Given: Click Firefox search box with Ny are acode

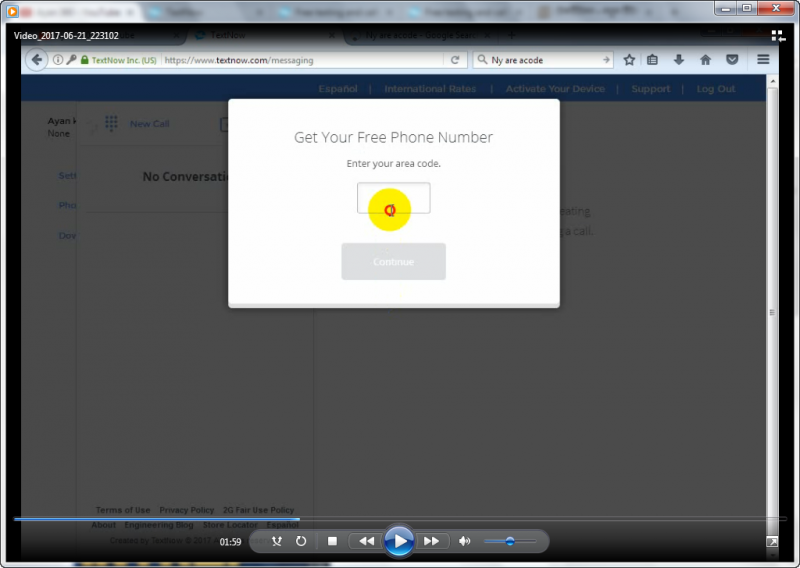Looking at the screenshot, I should (544, 60).
